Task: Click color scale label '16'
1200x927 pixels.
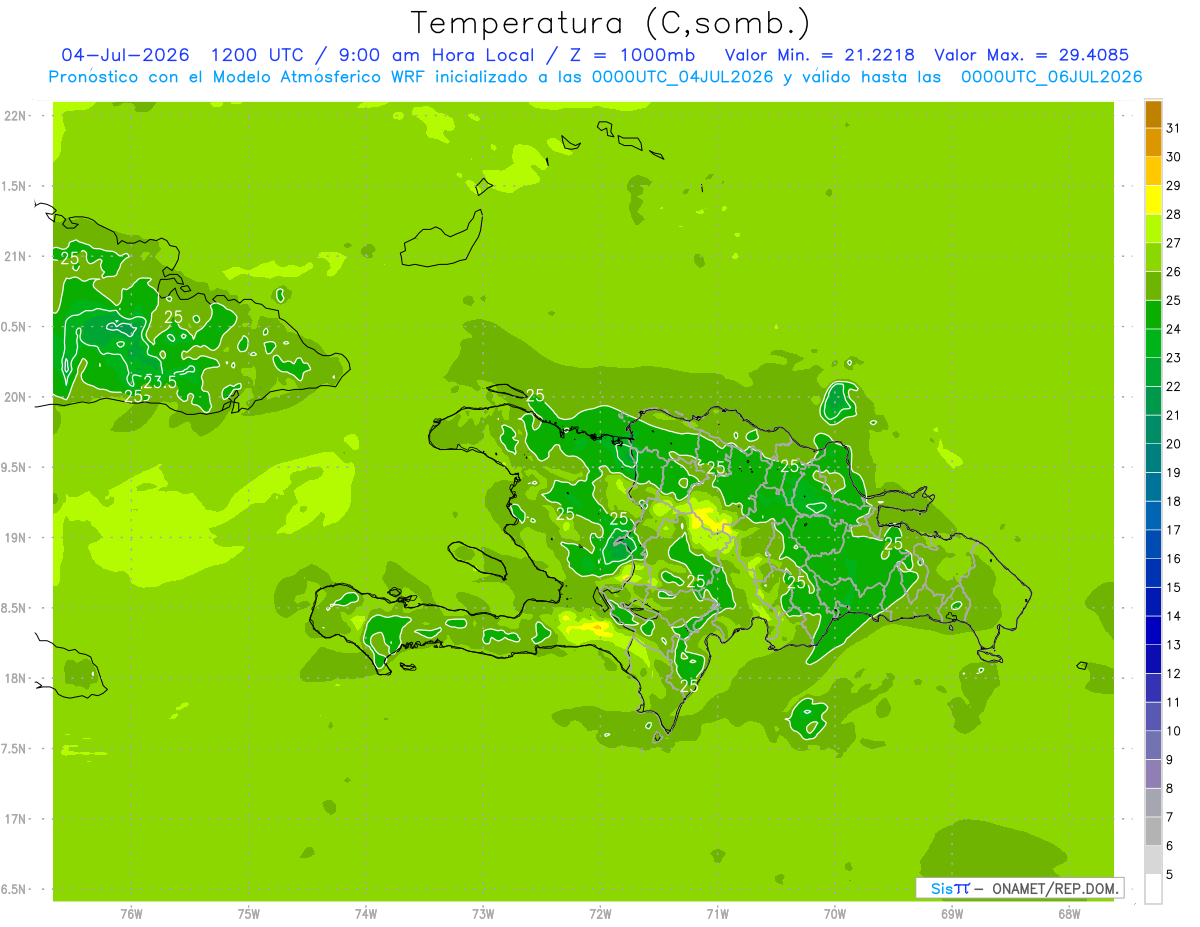Action: (1173, 559)
